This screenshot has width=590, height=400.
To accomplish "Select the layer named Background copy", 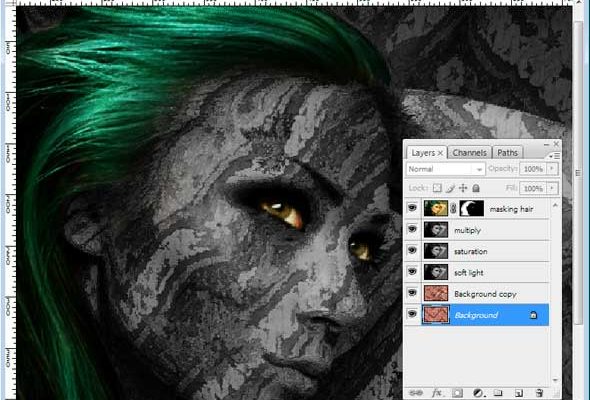I will coord(485,294).
